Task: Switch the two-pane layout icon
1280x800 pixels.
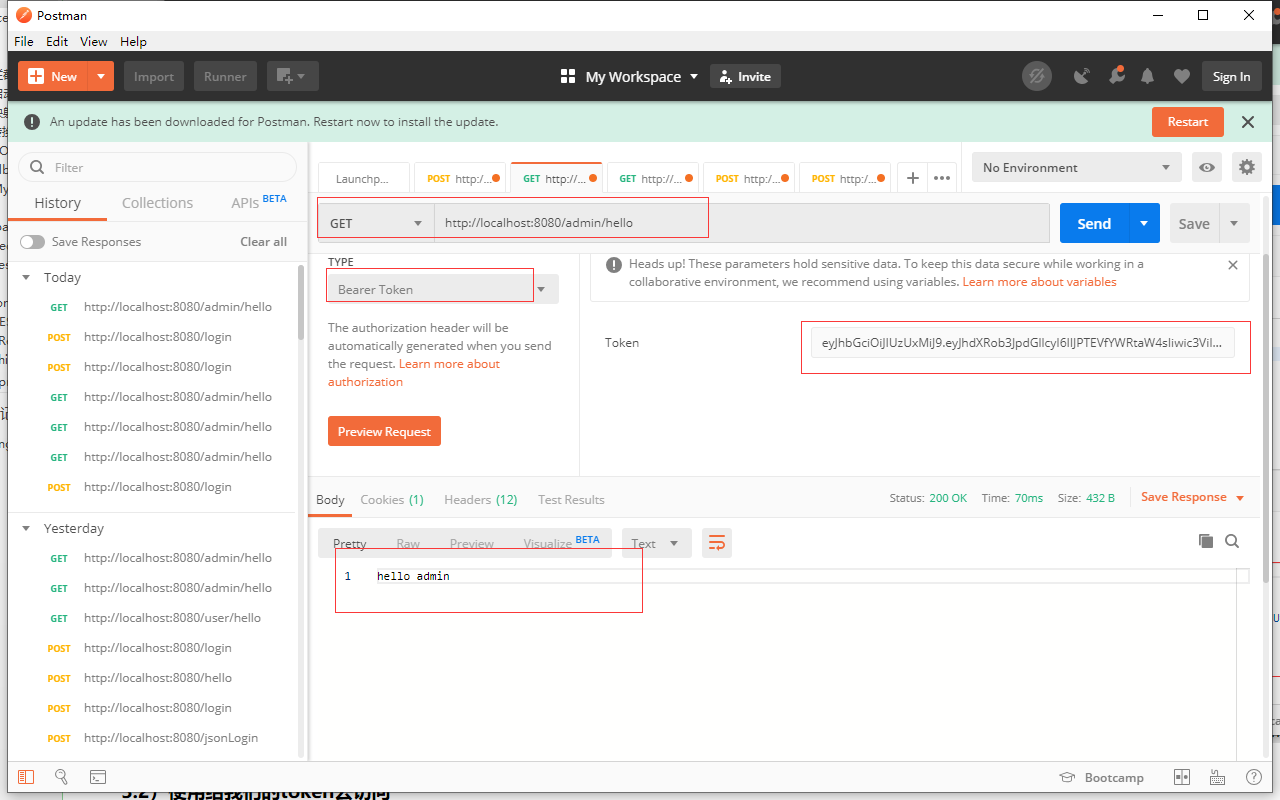Action: (x=1181, y=777)
